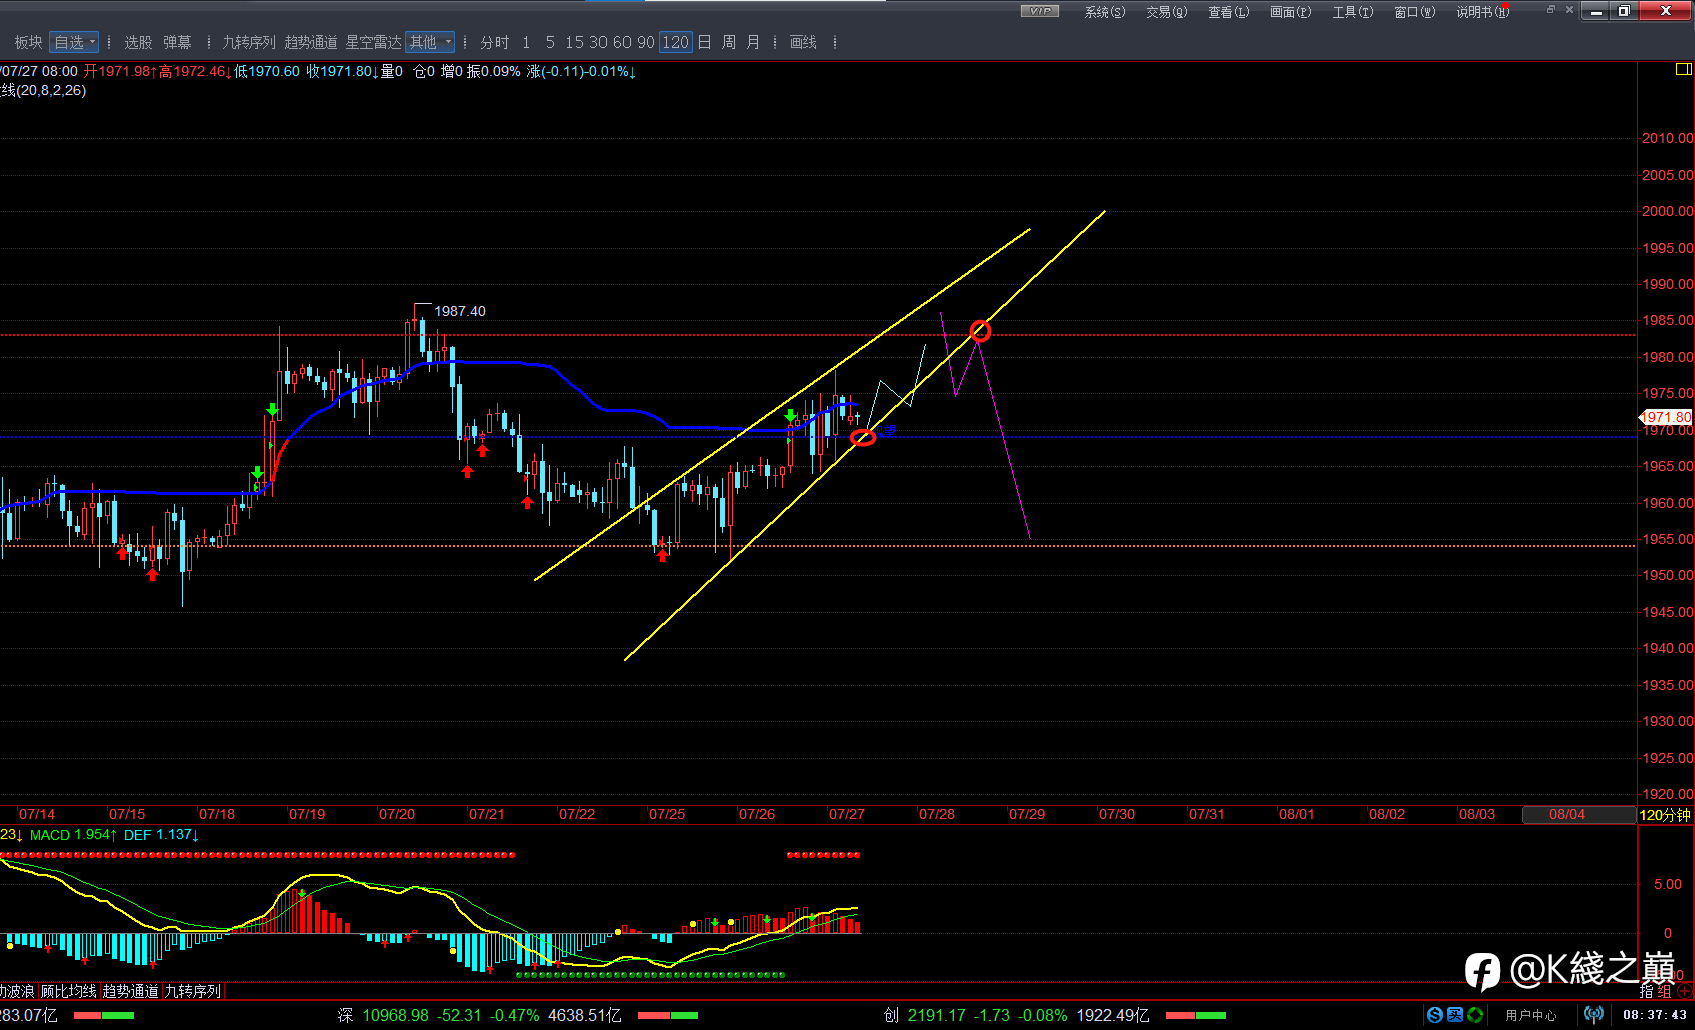This screenshot has width=1695, height=1030.
Task: Switch chart to 120-minute period
Action: [x=676, y=42]
